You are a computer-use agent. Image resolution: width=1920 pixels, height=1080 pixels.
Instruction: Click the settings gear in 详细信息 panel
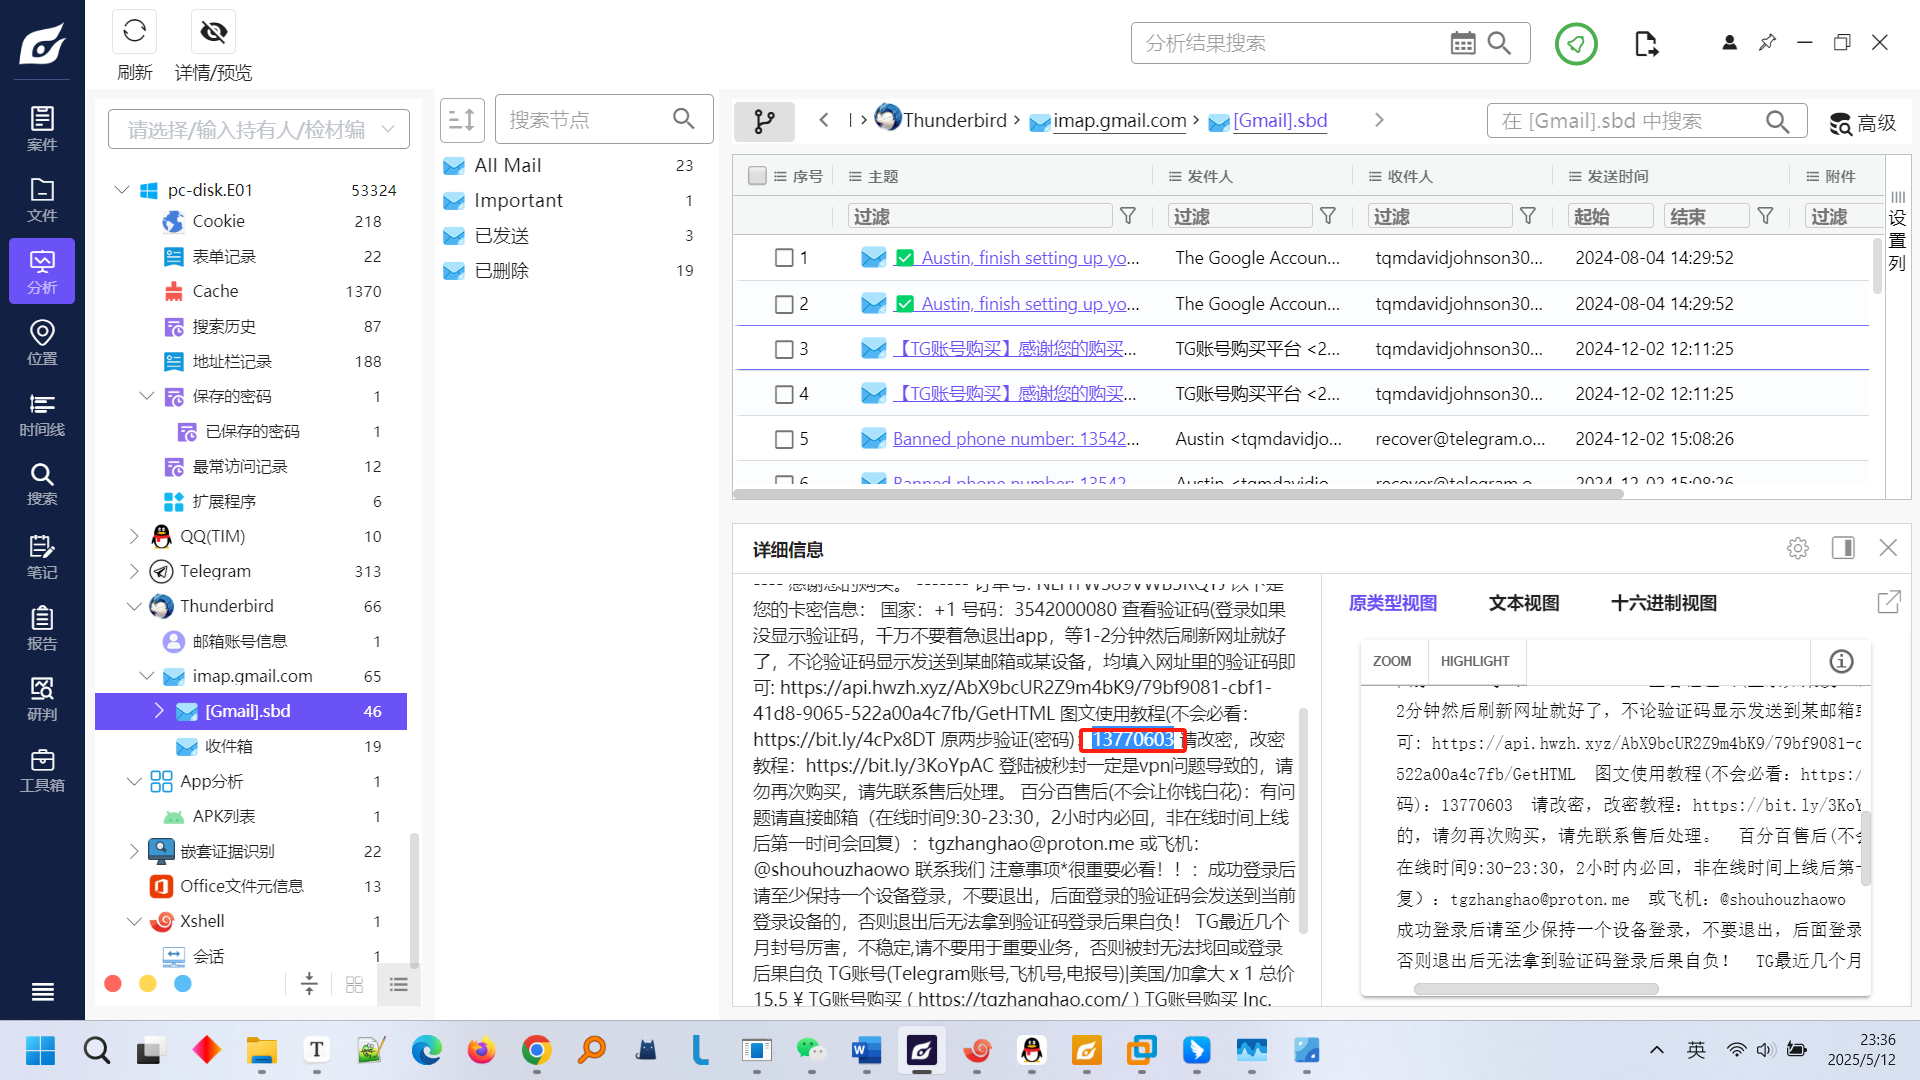1798,548
